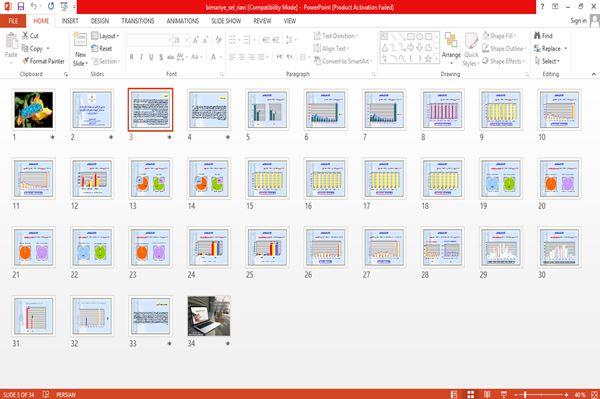Toggle numbered list
The height and width of the screenshot is (399, 600).
pyautogui.click(x=248, y=40)
